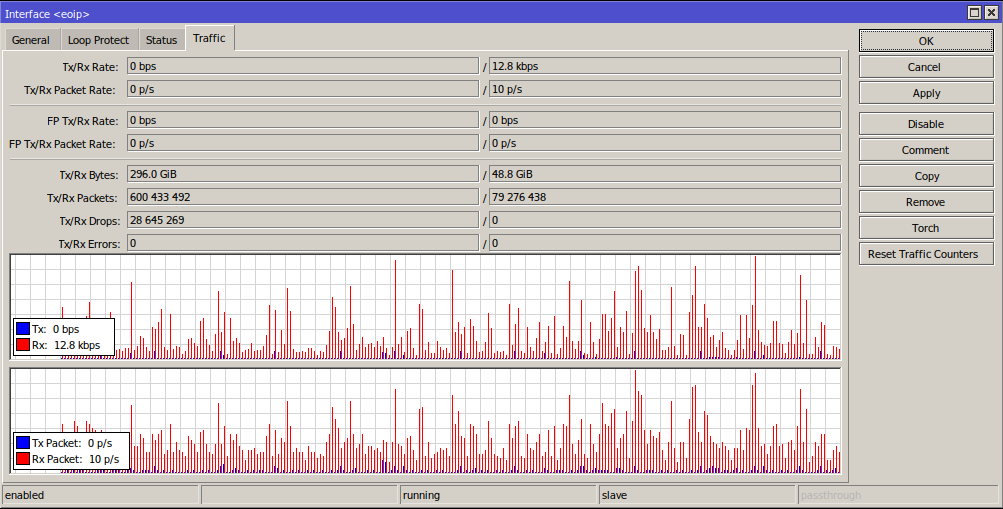Screen dimensions: 1003x509
Task: Remove the eoip interface
Action: click(925, 202)
